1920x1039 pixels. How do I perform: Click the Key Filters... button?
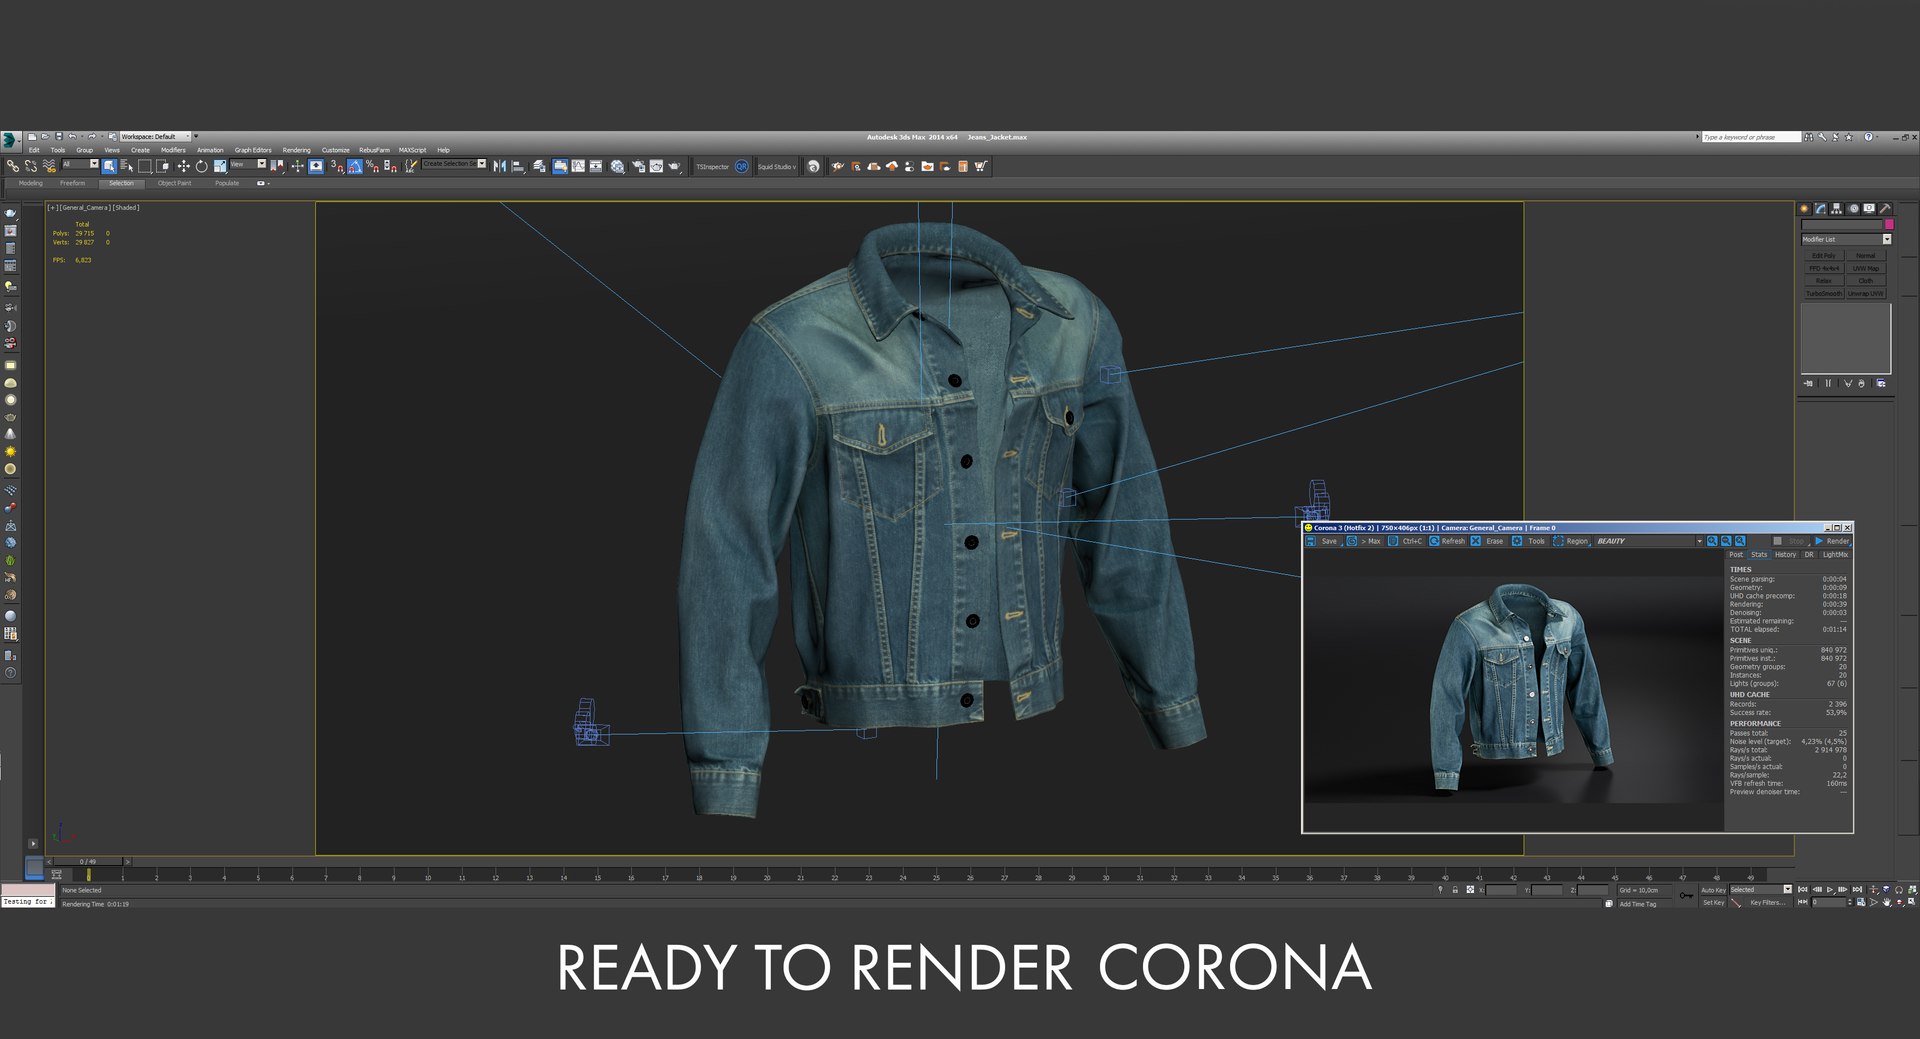pos(1768,902)
